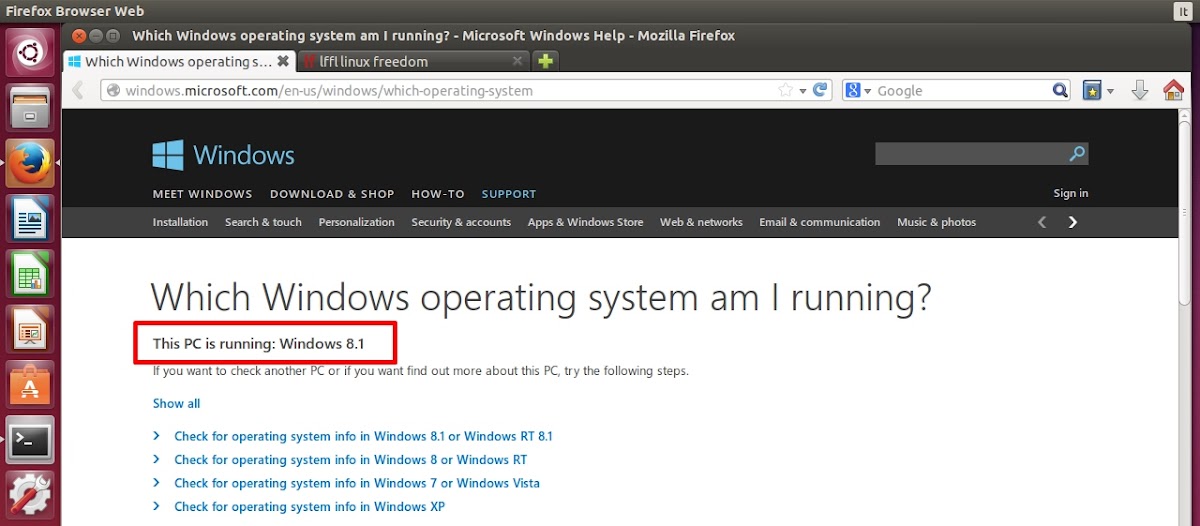Viewport: 1200px width, 526px height.
Task: Open the SUPPORT menu
Action: tap(509, 194)
